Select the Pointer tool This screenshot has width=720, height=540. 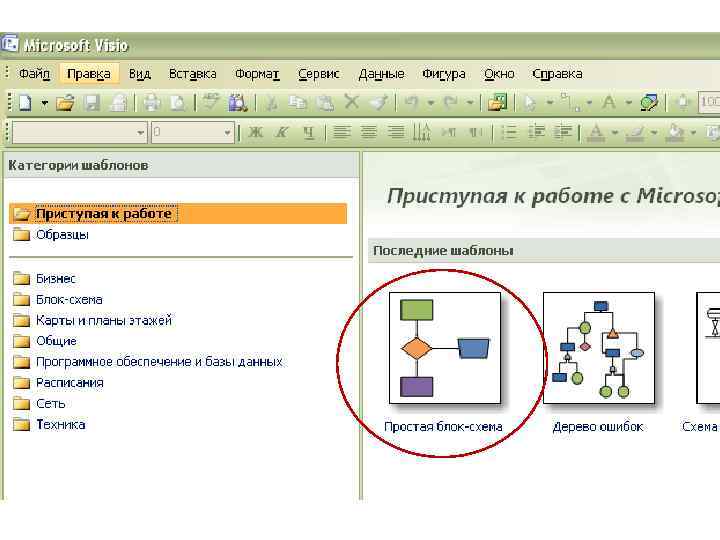[530, 103]
